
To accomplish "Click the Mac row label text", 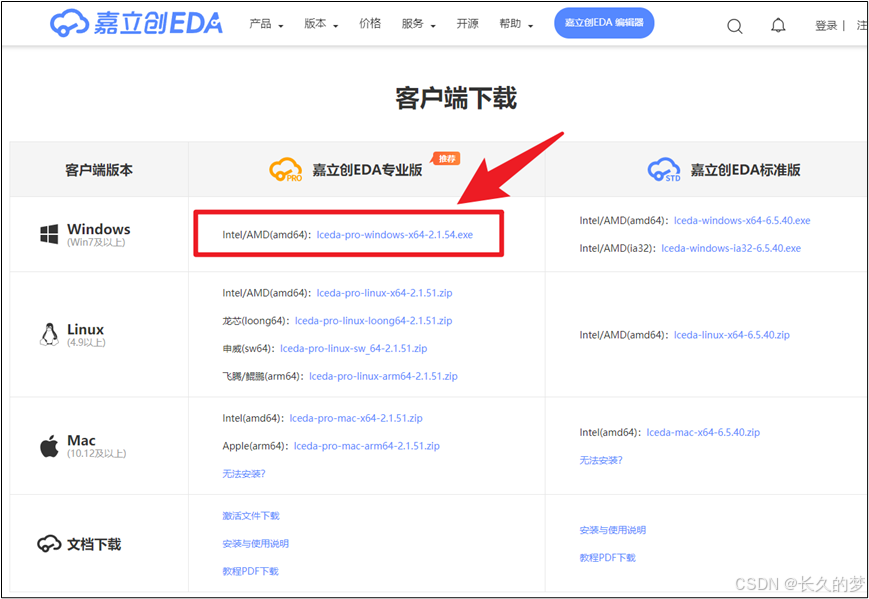I will [x=81, y=441].
